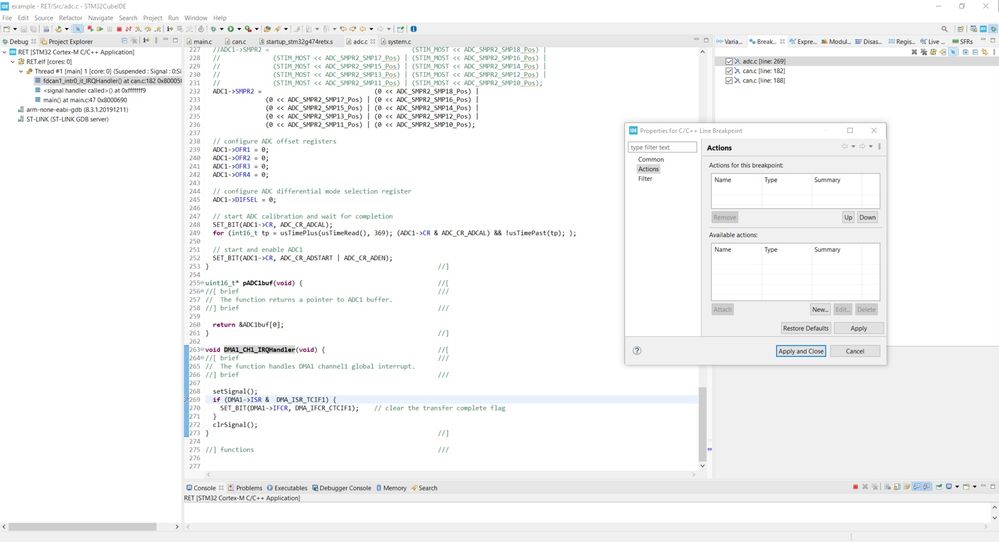
Task: Minimize the editor area
Action: 696,40
